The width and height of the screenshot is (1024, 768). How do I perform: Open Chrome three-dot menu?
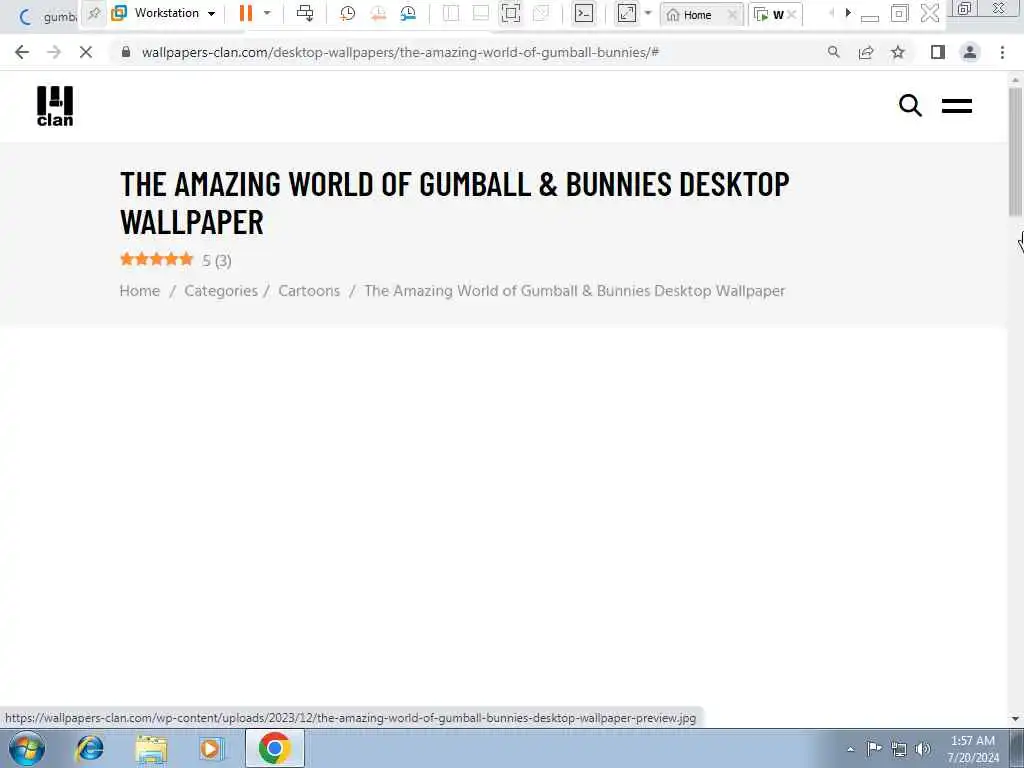(x=1002, y=52)
